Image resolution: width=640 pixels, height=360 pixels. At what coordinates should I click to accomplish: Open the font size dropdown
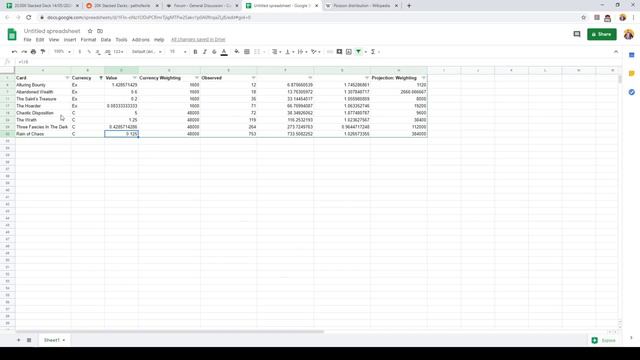178,52
